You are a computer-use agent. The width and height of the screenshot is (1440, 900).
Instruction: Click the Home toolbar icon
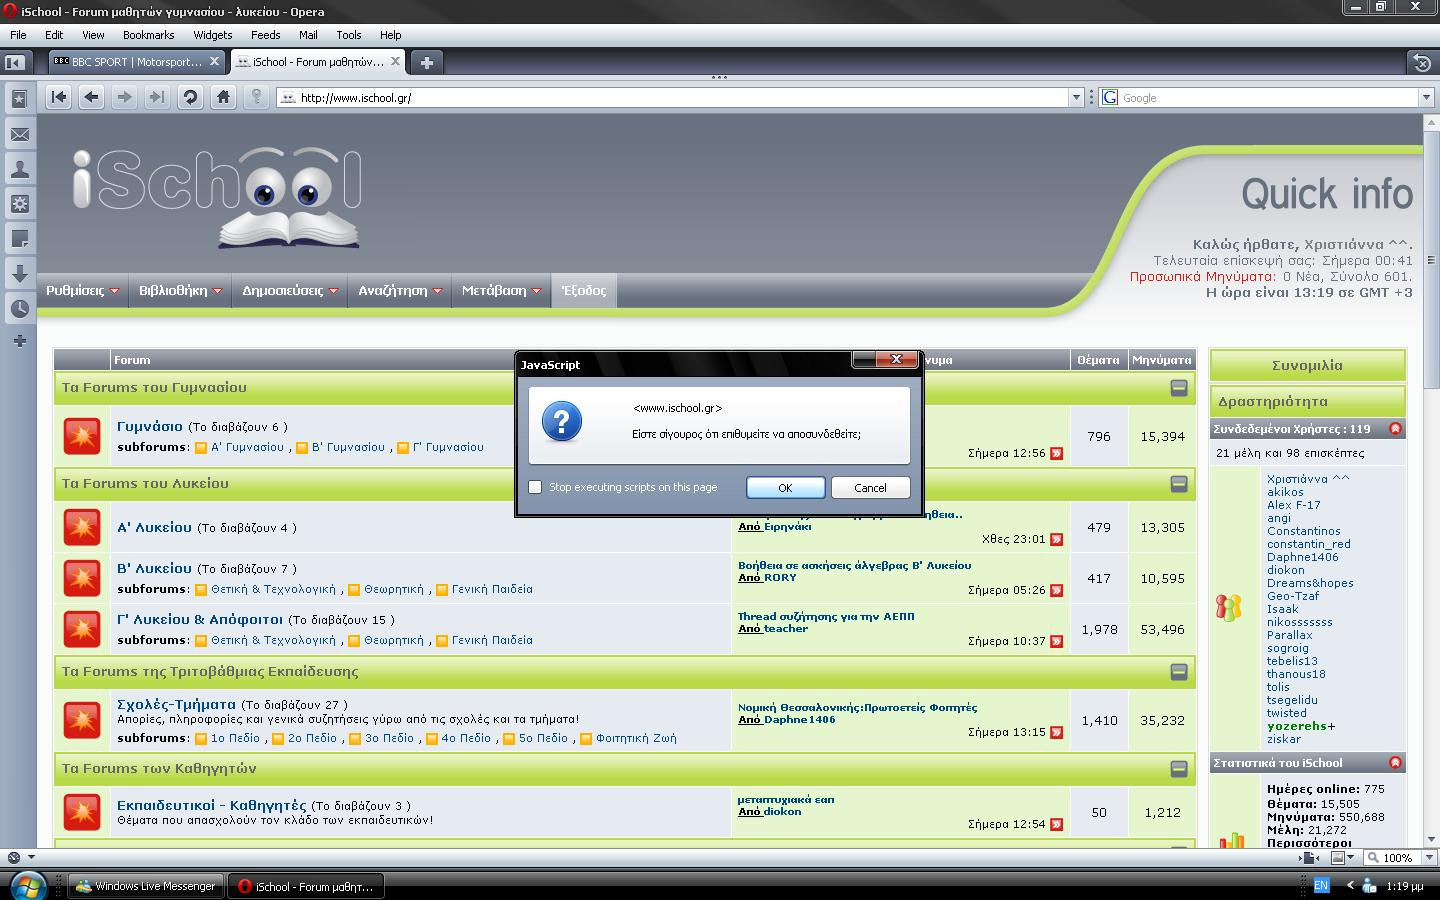(223, 97)
